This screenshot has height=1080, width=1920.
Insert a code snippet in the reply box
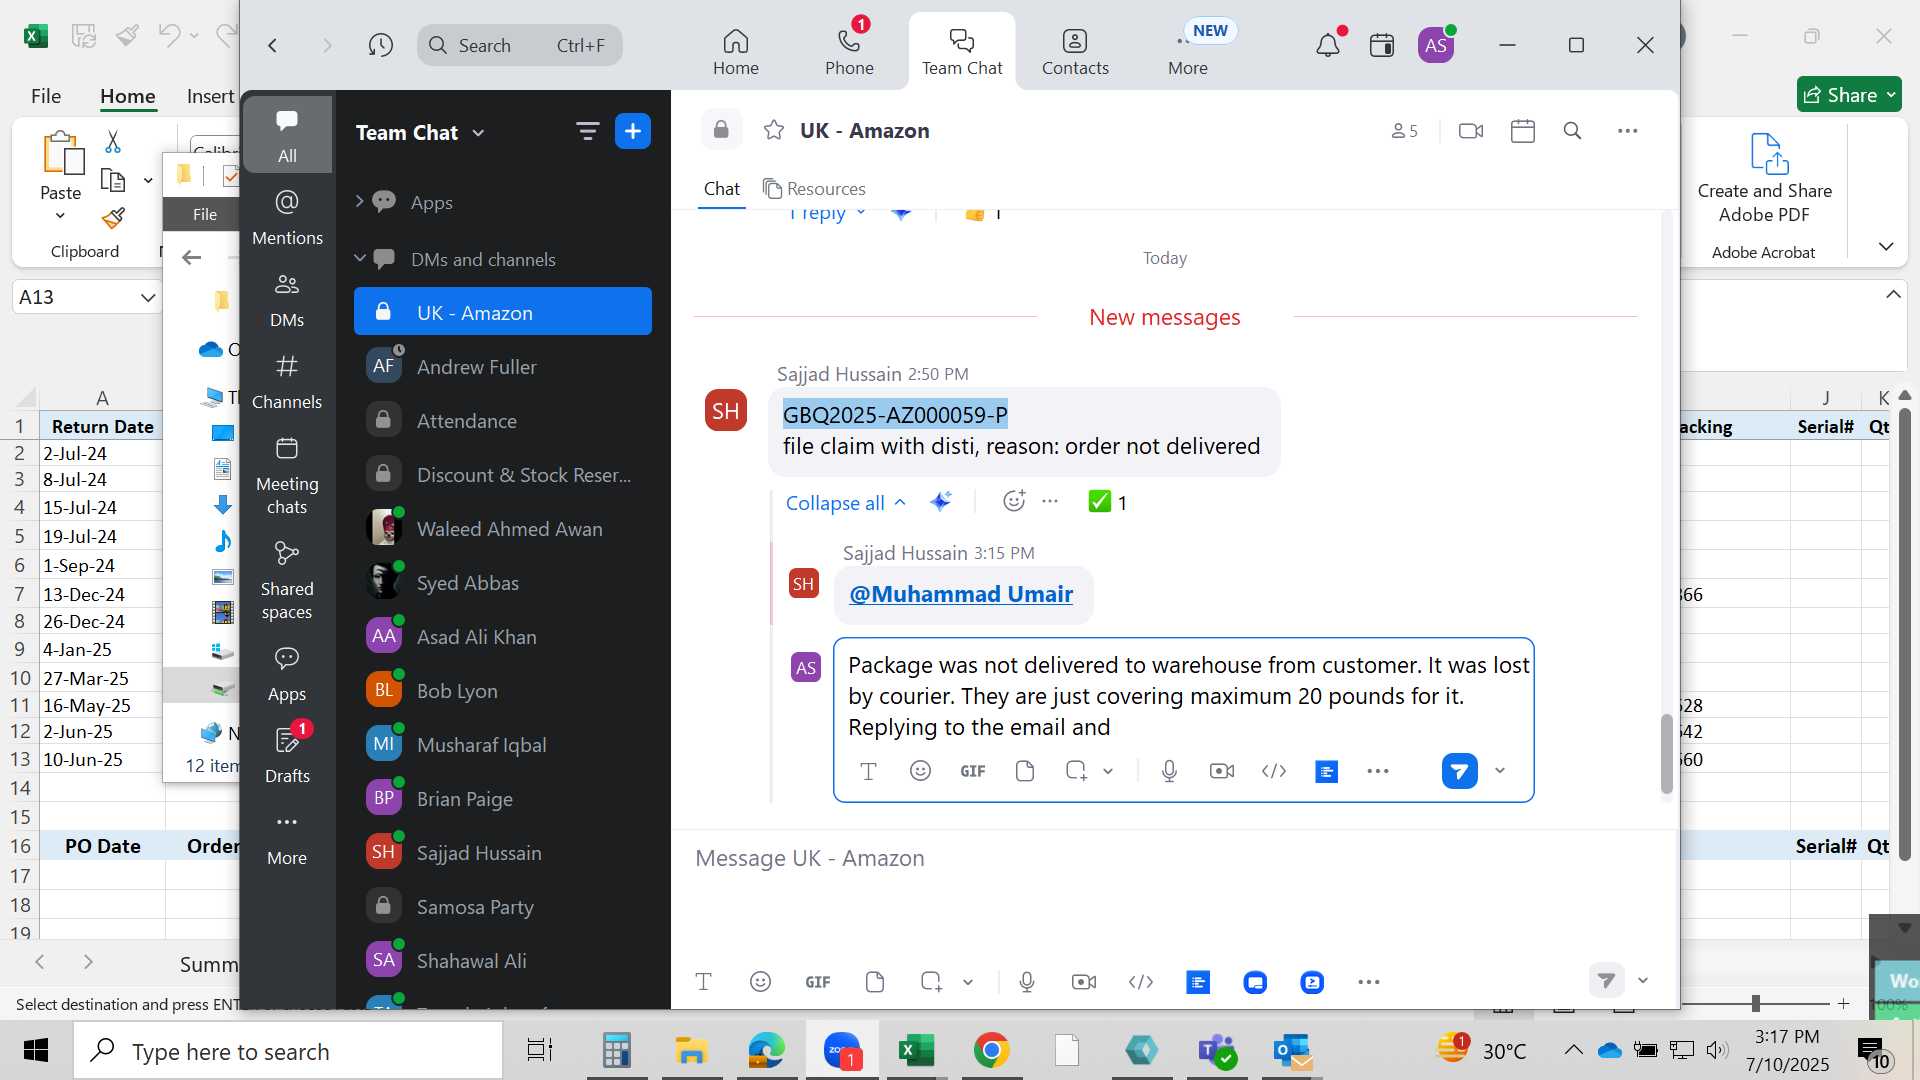pos(1274,771)
